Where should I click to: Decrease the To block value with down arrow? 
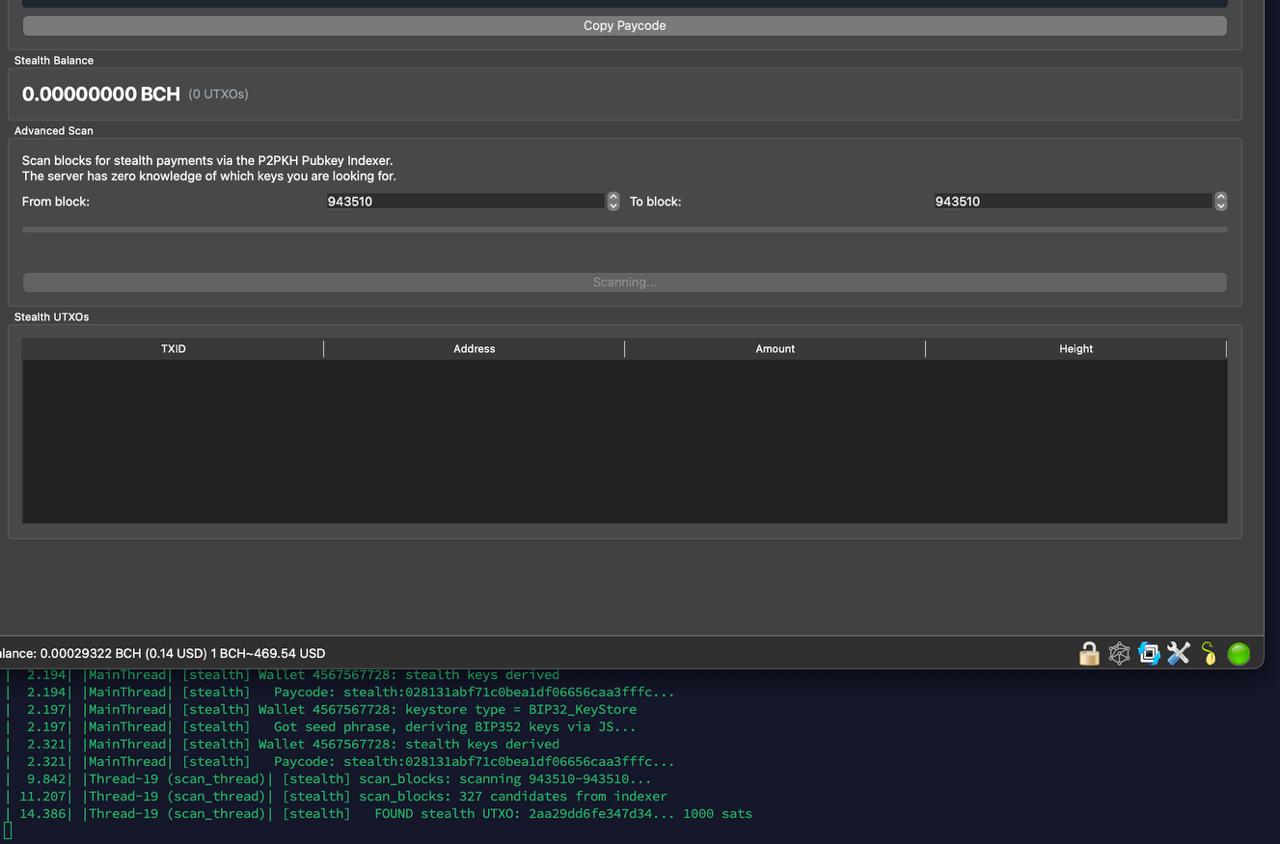click(1220, 206)
